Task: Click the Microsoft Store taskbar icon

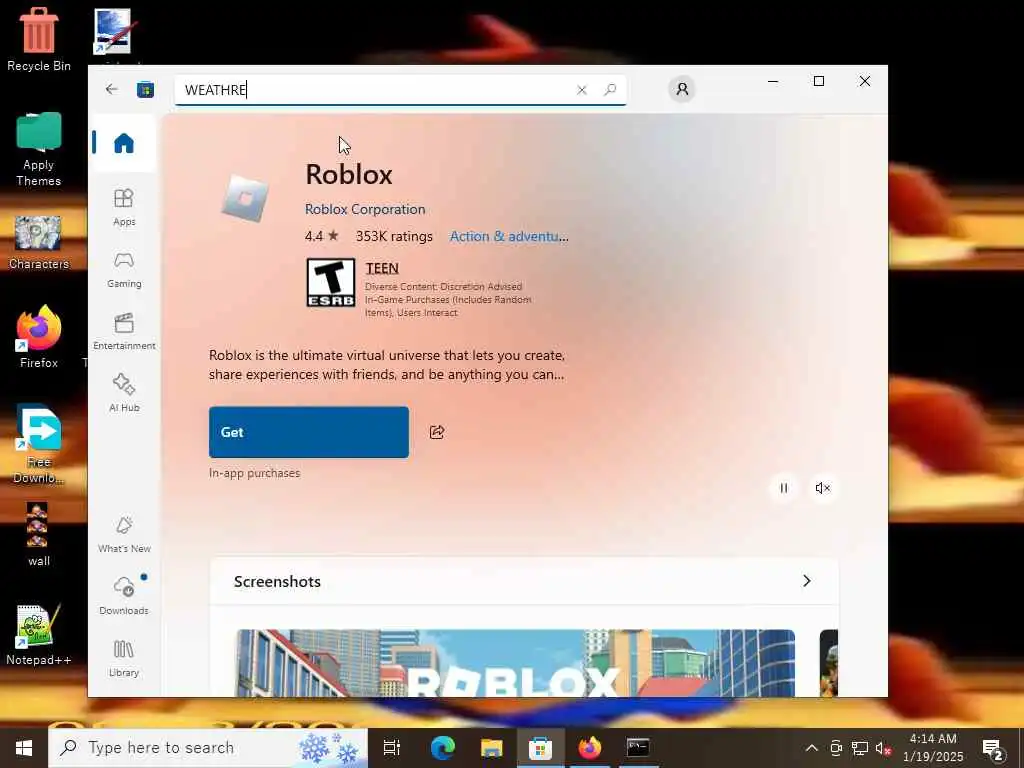Action: point(540,748)
